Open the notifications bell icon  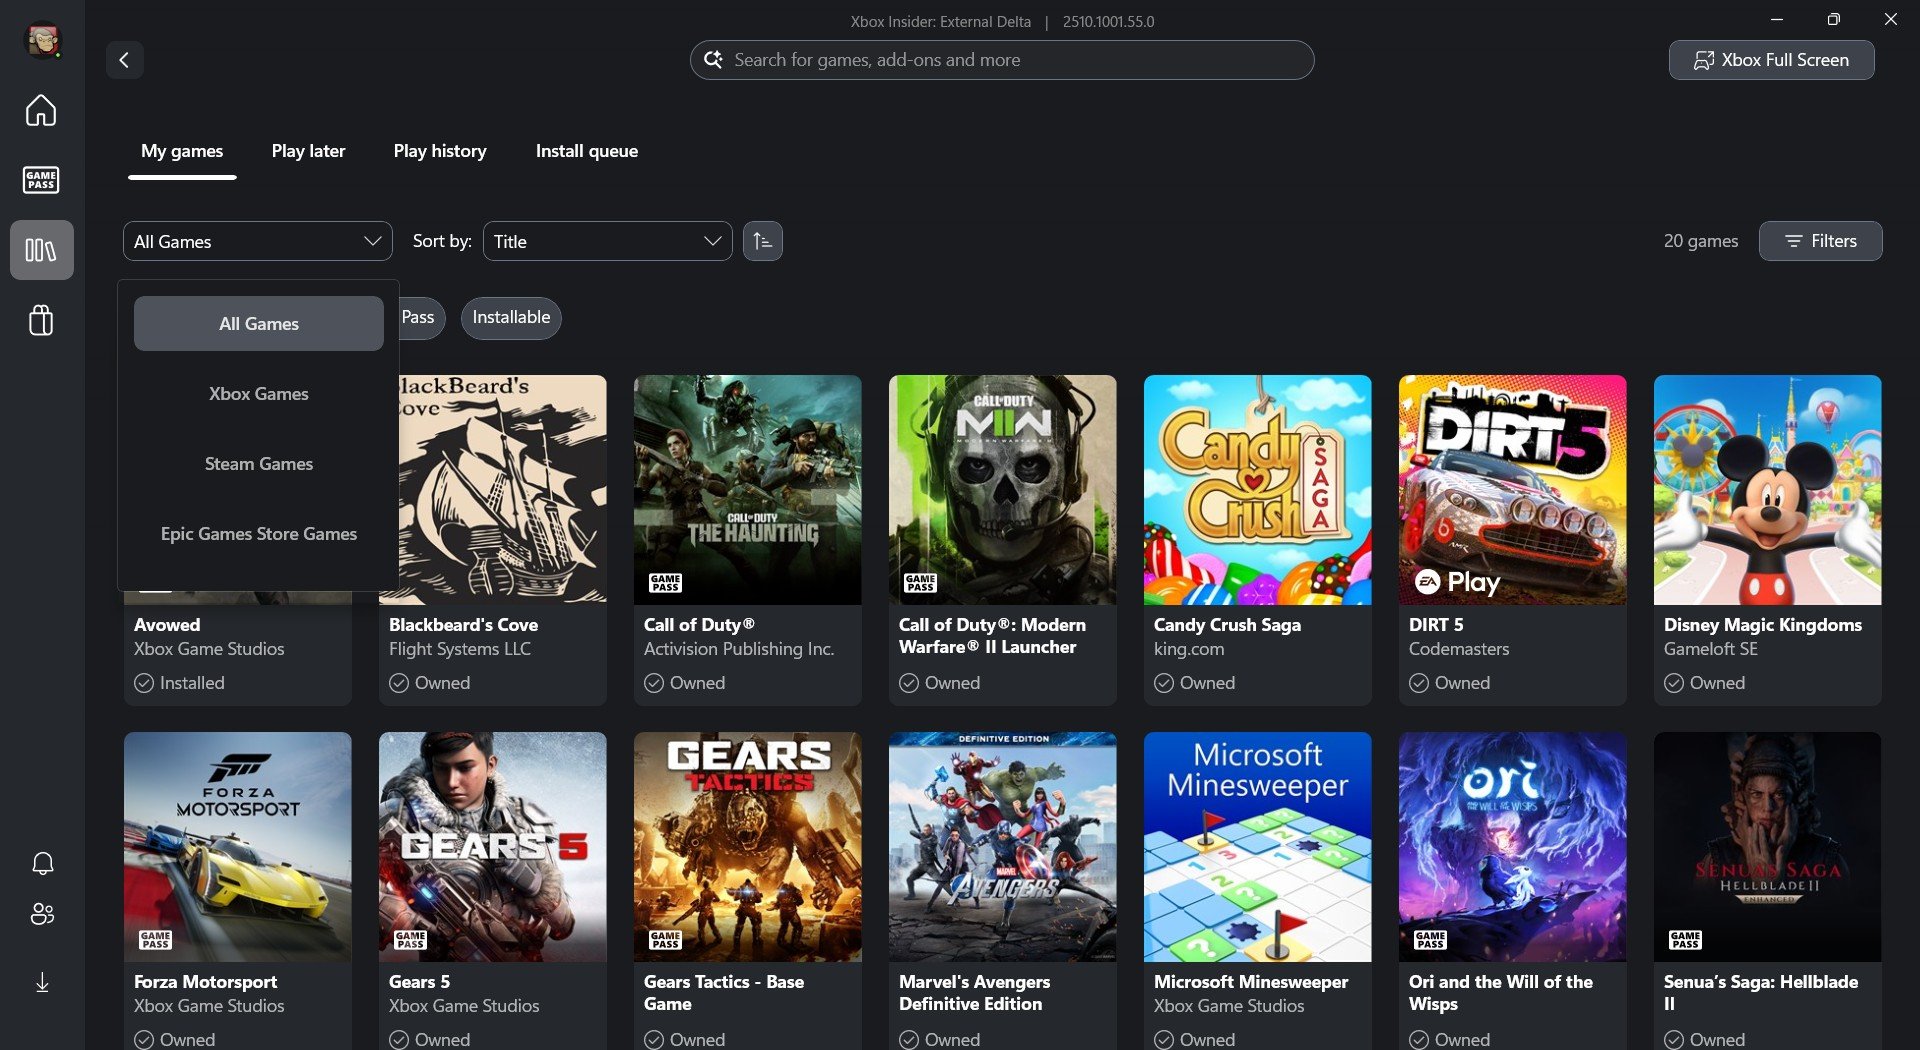[x=42, y=863]
